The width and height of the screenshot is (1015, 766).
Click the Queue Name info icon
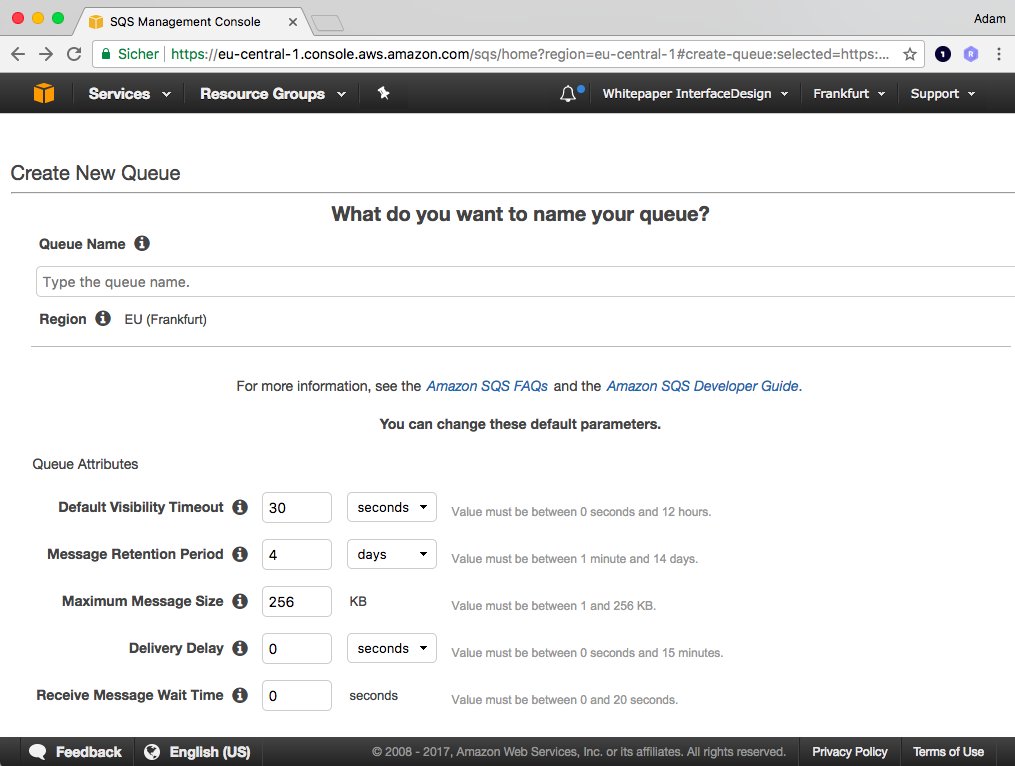coord(142,243)
